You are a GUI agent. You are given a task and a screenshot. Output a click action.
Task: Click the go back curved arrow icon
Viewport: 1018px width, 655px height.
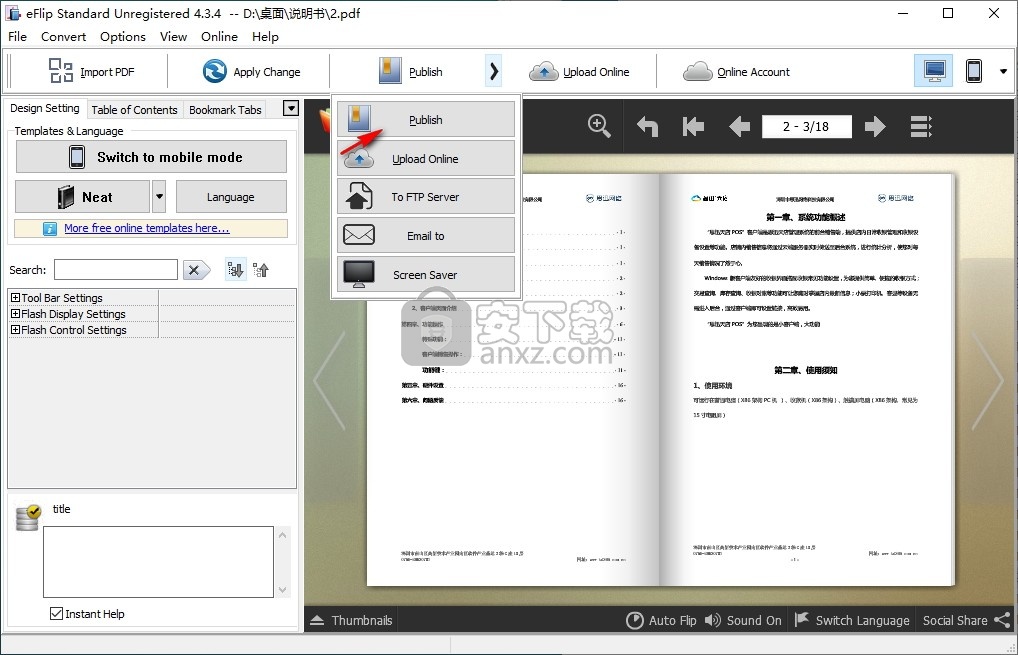(x=647, y=126)
